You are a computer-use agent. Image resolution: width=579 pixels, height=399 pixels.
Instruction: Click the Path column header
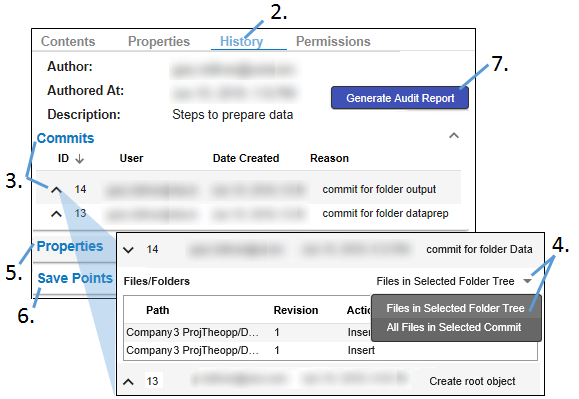158,310
